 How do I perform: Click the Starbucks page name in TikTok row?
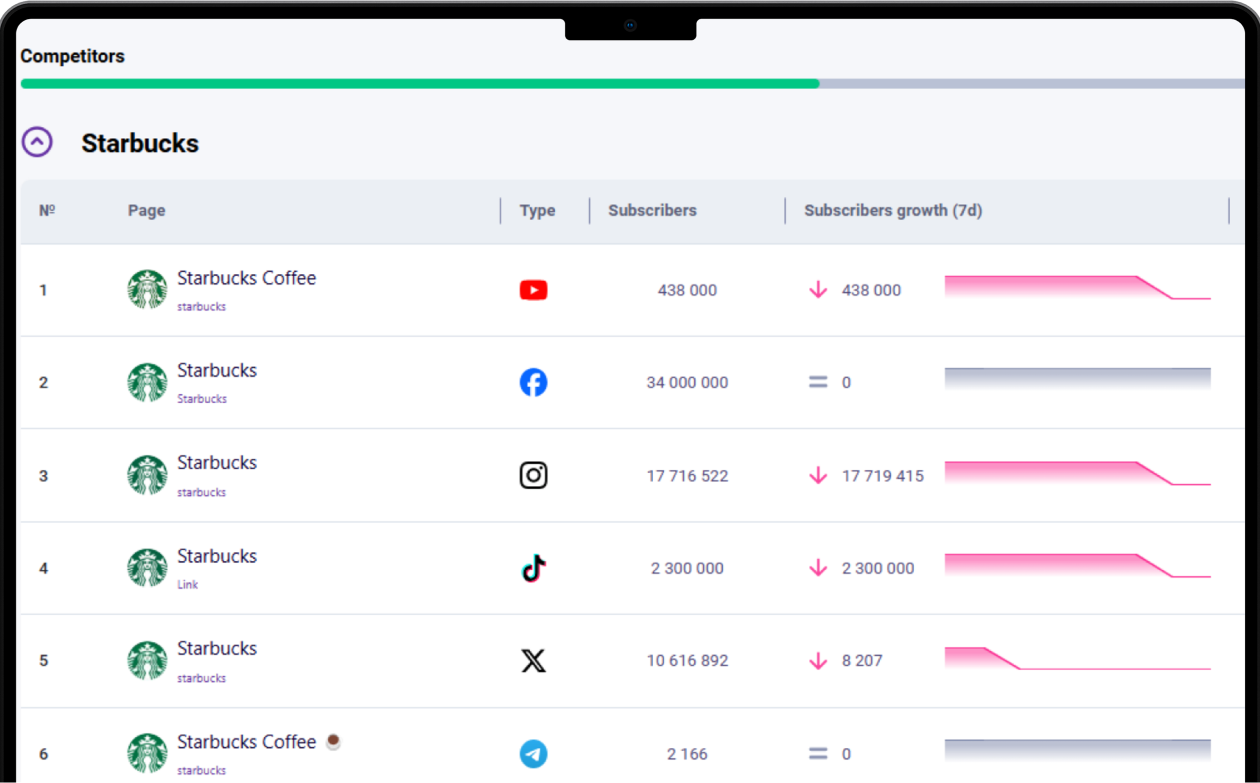pos(217,556)
